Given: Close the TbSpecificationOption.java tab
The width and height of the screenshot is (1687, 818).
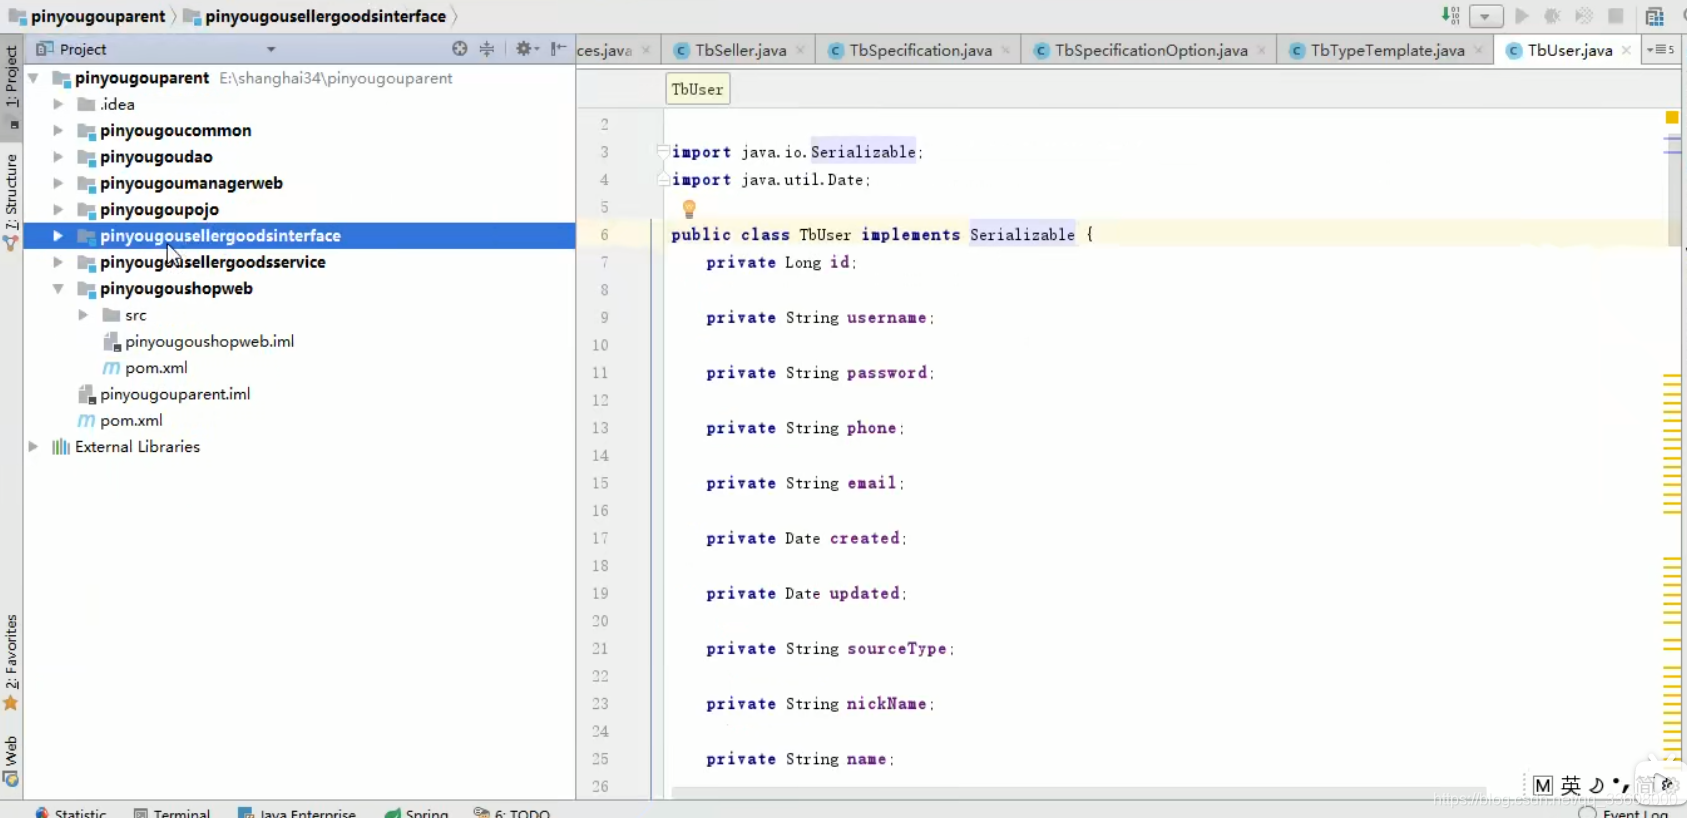Looking at the screenshot, I should point(1262,50).
